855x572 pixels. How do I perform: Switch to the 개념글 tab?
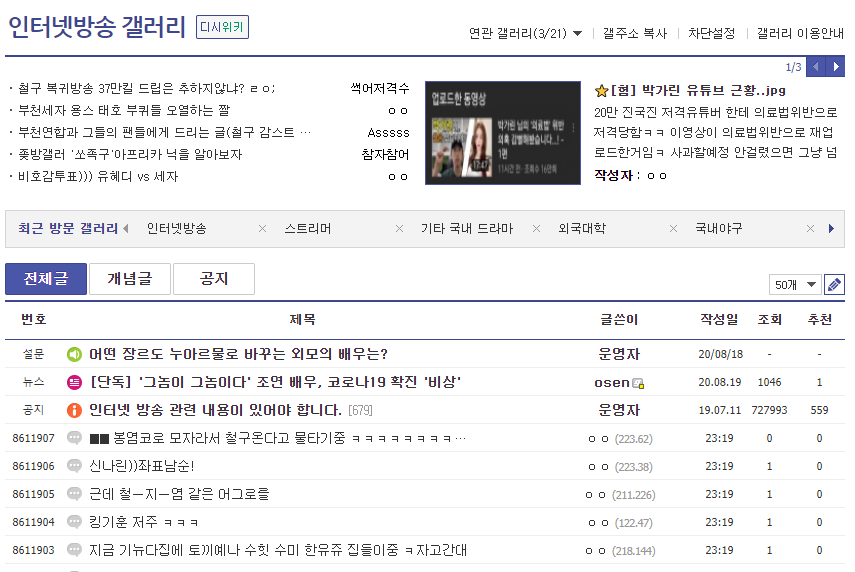[130, 279]
